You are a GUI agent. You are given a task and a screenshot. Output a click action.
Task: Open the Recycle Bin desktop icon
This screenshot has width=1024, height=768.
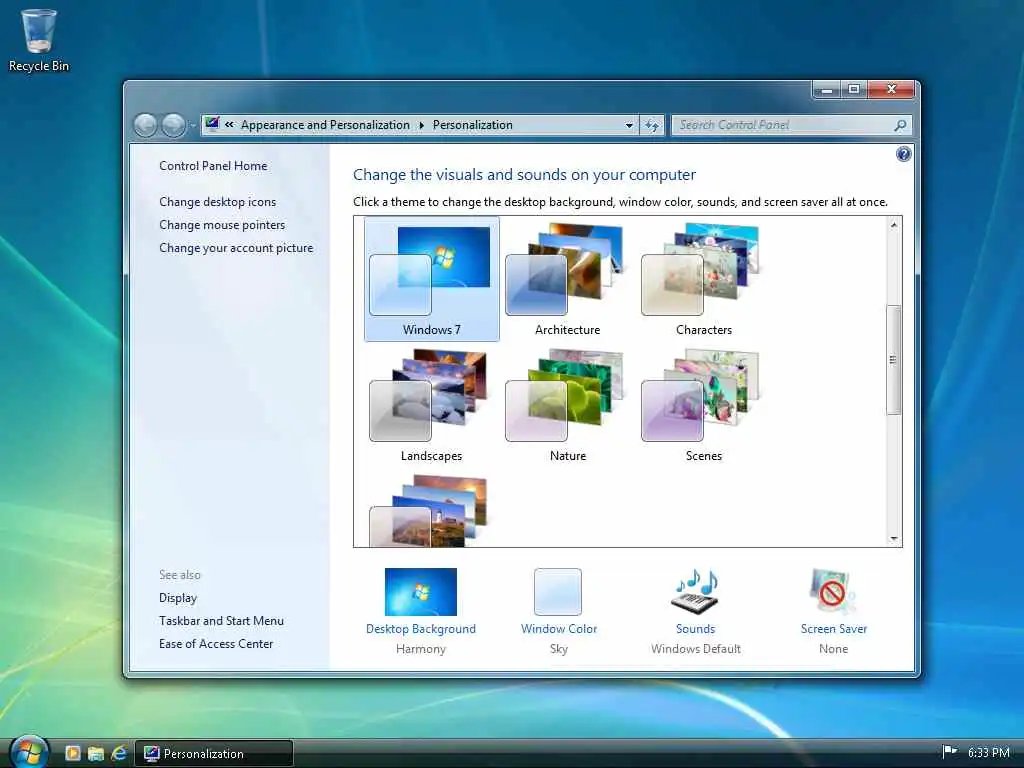(x=38, y=39)
